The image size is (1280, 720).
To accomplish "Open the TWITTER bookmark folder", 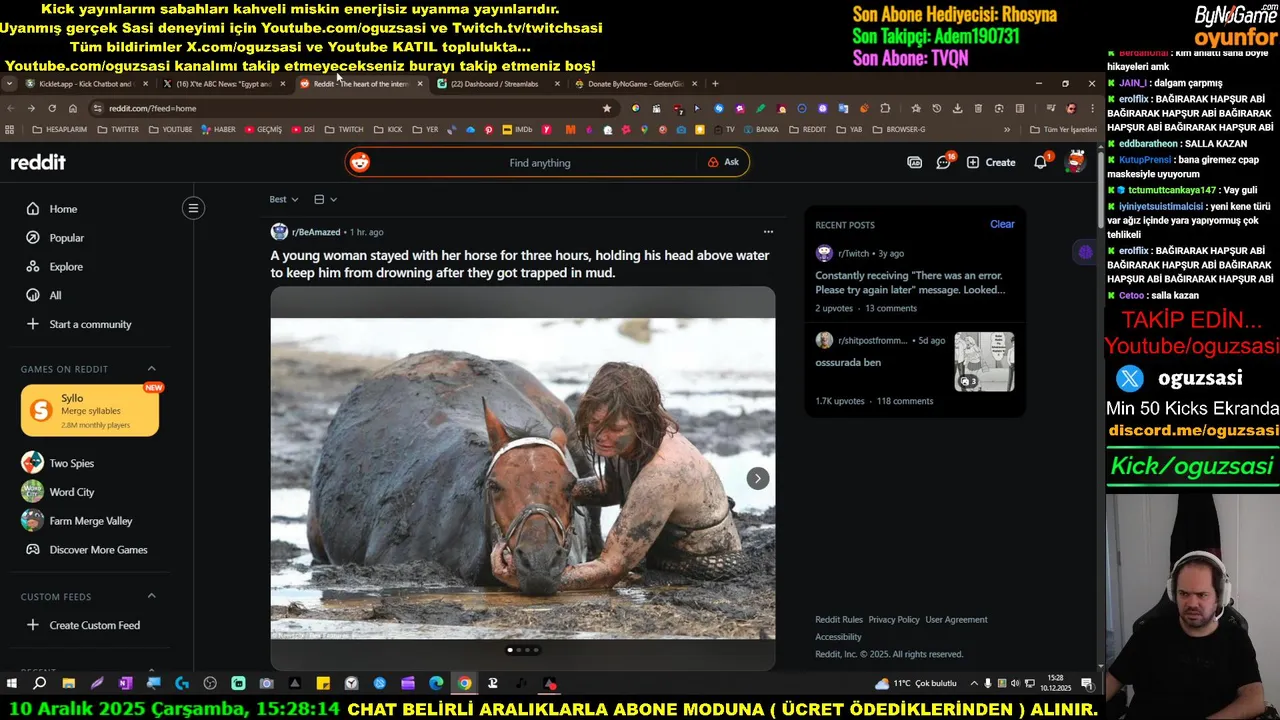I will (x=118, y=129).
